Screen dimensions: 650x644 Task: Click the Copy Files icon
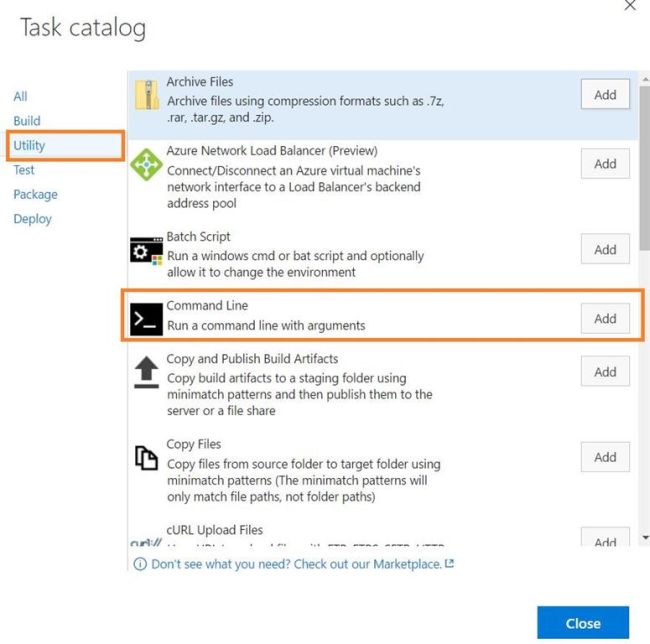pyautogui.click(x=147, y=458)
